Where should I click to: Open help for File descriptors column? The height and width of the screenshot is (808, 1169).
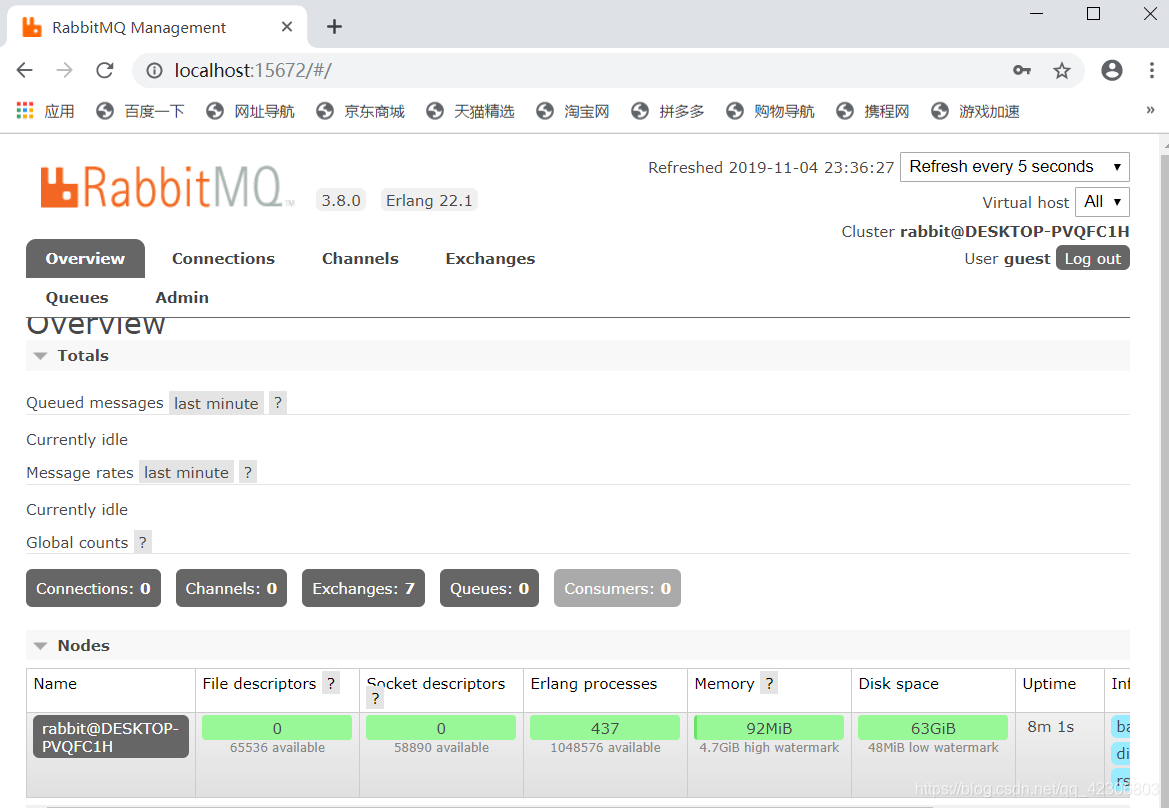(331, 683)
